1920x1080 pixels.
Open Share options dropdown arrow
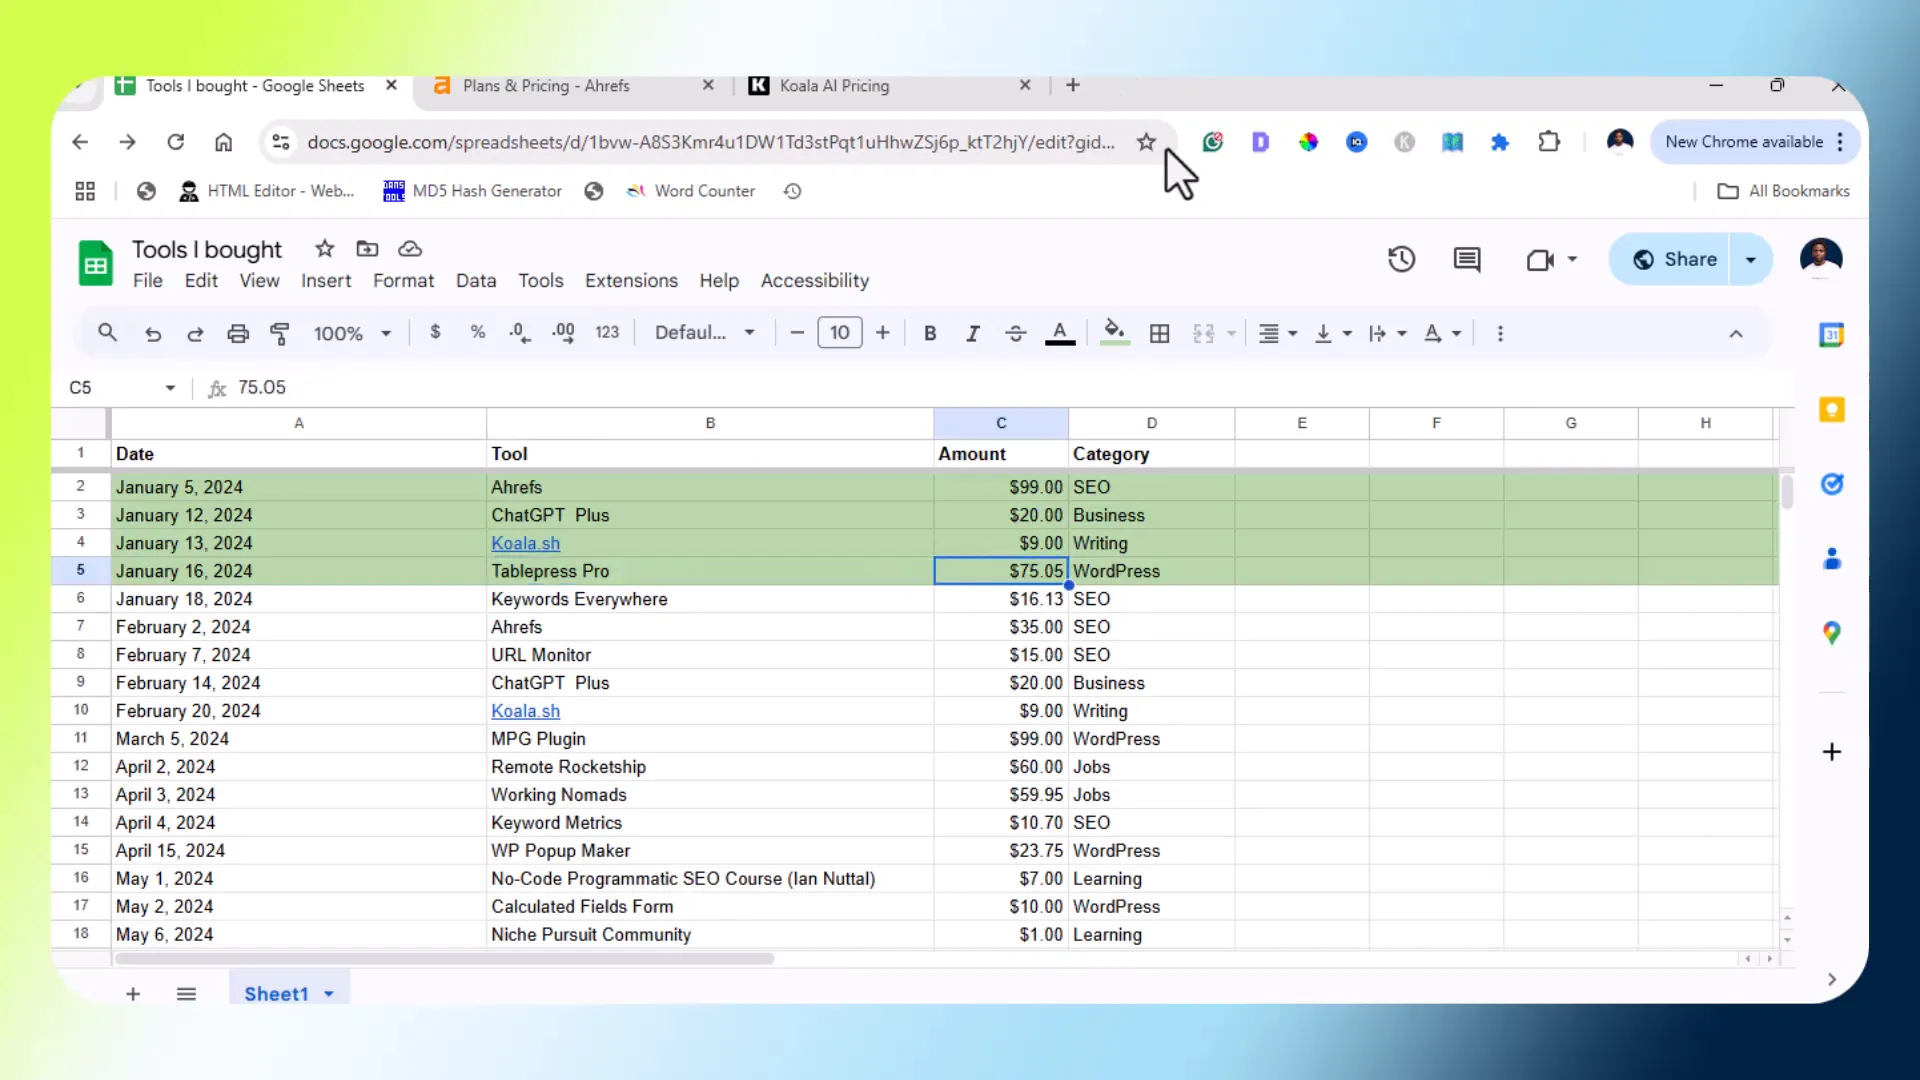pyautogui.click(x=1751, y=260)
